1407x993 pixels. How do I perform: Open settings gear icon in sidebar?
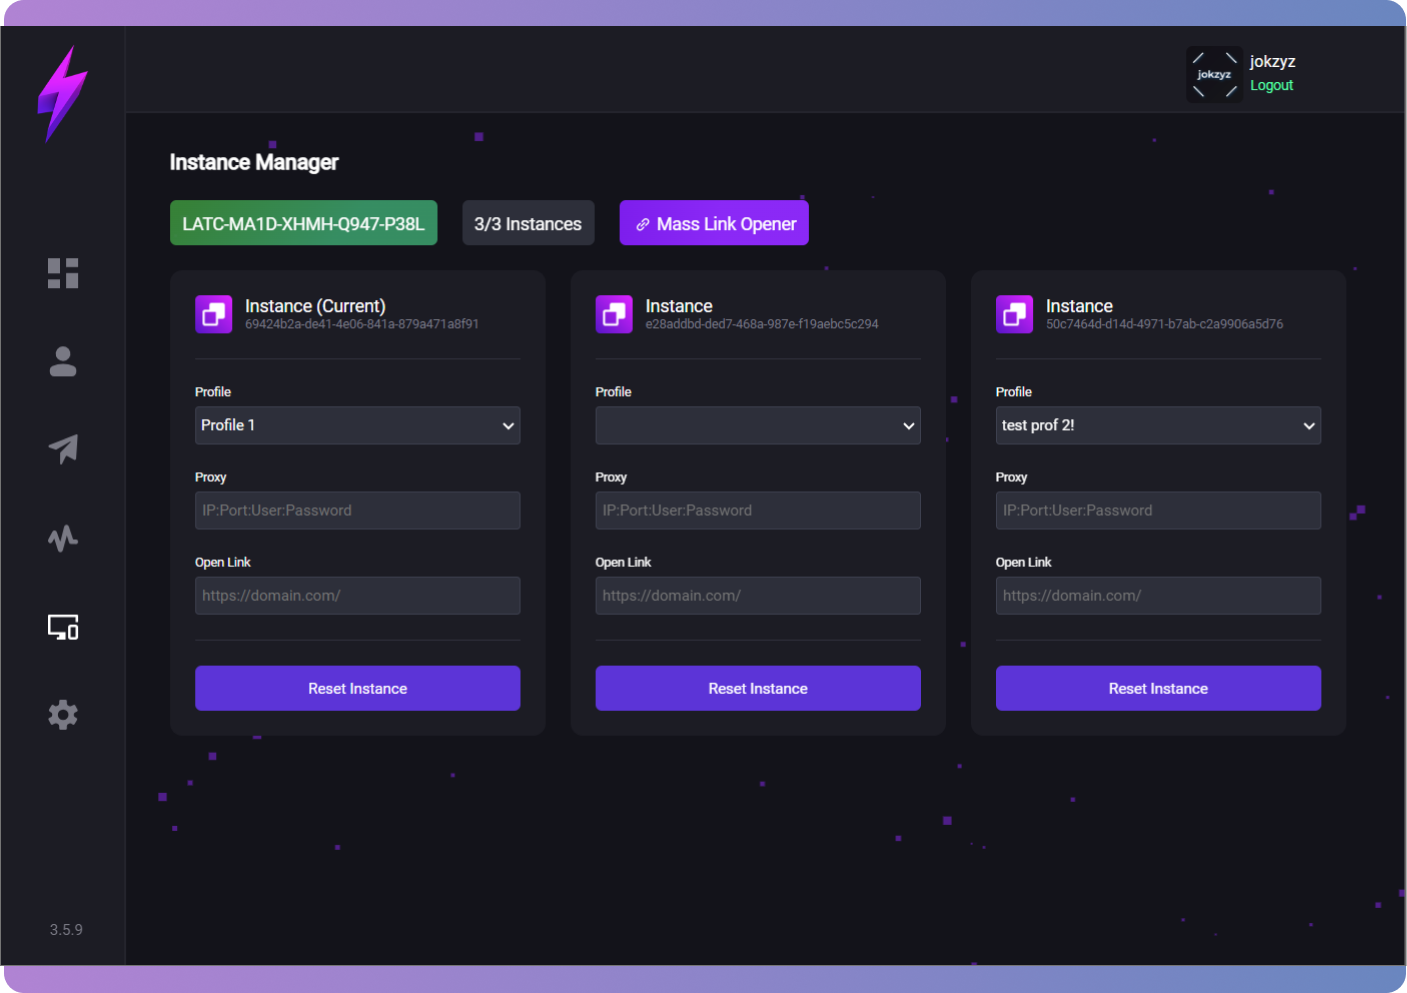click(x=63, y=715)
